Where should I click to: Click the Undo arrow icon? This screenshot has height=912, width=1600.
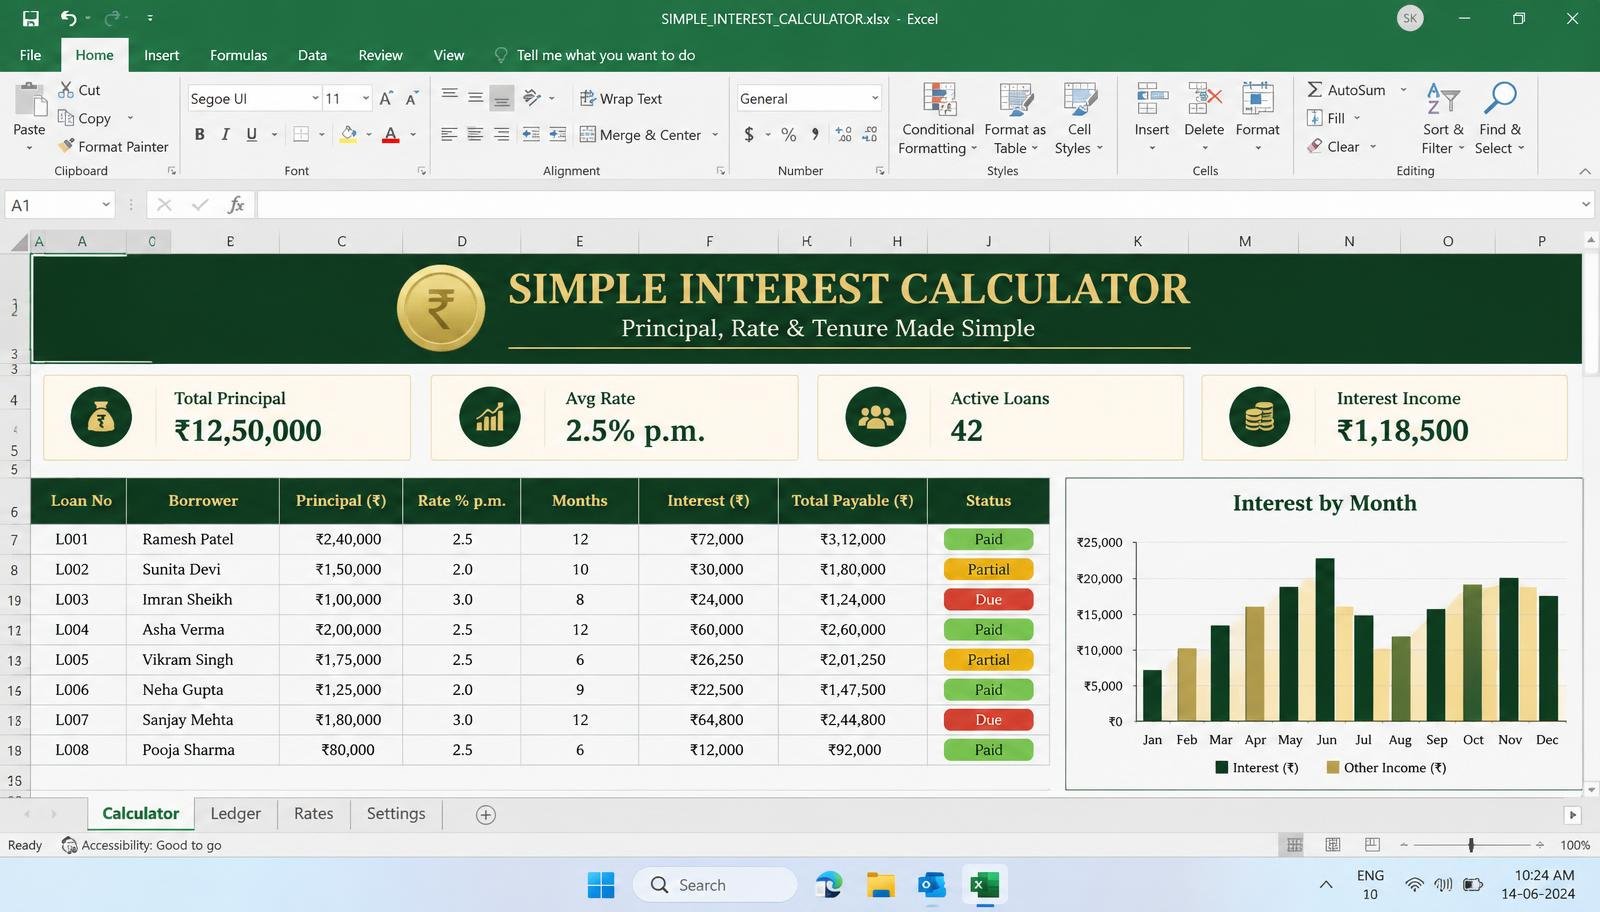pos(68,18)
